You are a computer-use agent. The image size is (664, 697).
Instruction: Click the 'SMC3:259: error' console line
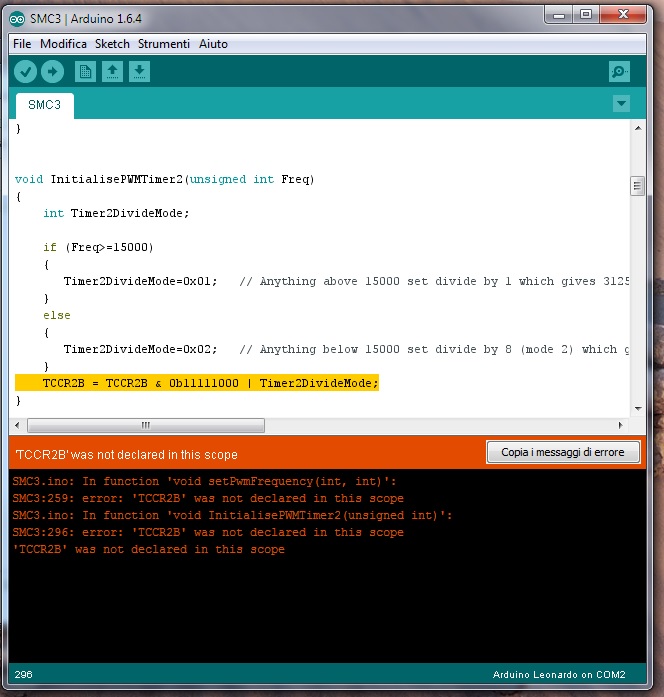click(208, 498)
